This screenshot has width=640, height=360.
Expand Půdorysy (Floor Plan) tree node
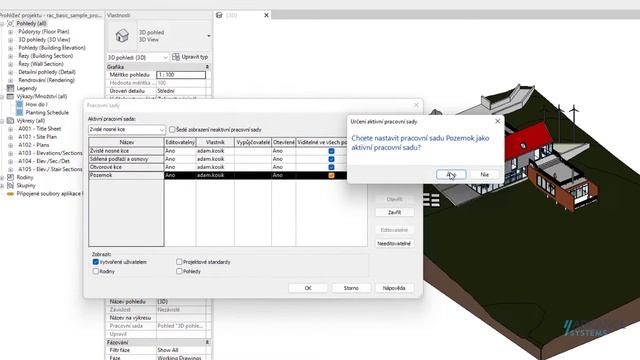click(x=11, y=31)
